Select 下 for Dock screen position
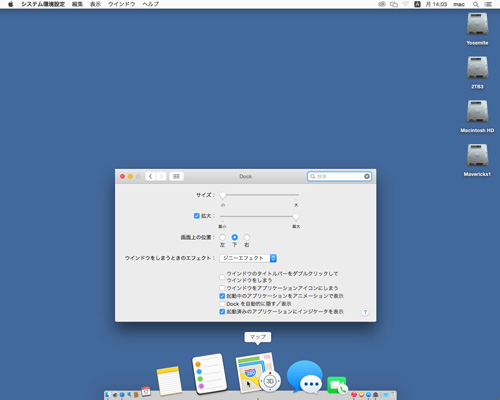The width and height of the screenshot is (500, 400). coord(235,237)
